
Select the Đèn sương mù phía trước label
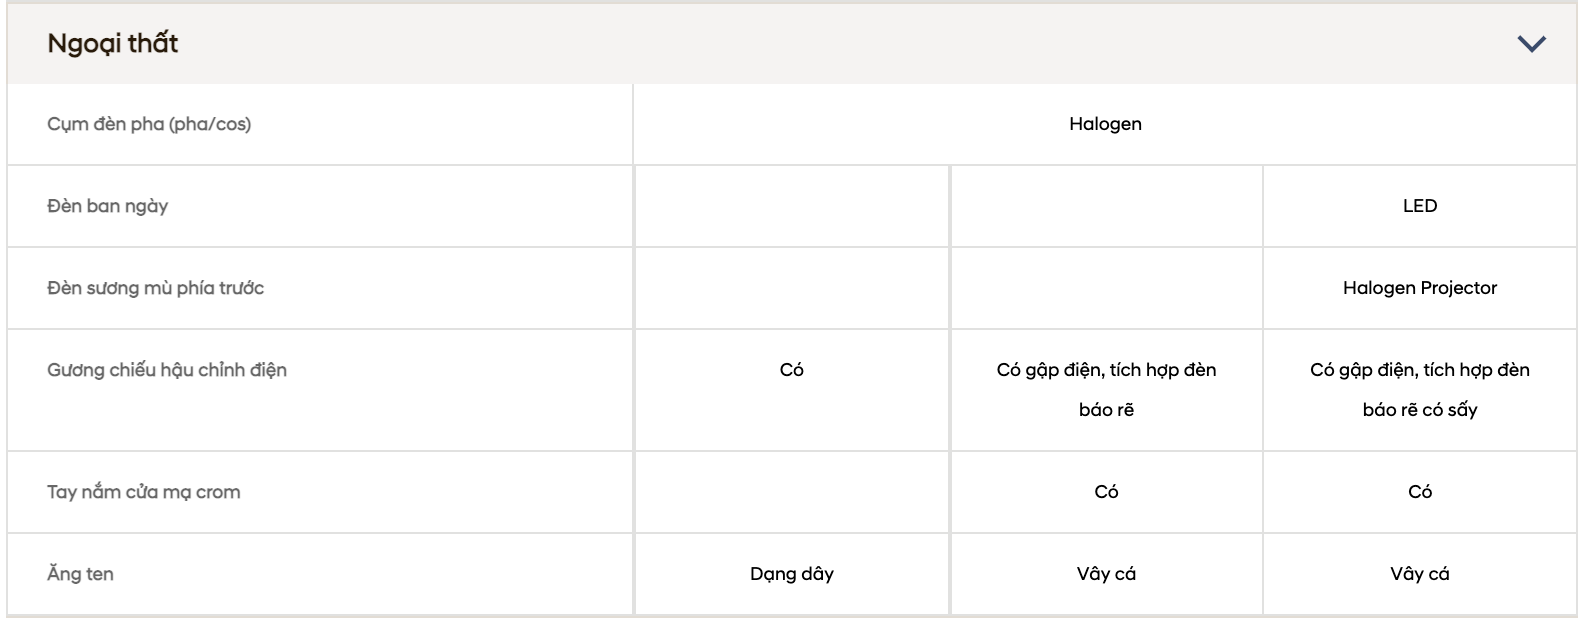[156, 288]
